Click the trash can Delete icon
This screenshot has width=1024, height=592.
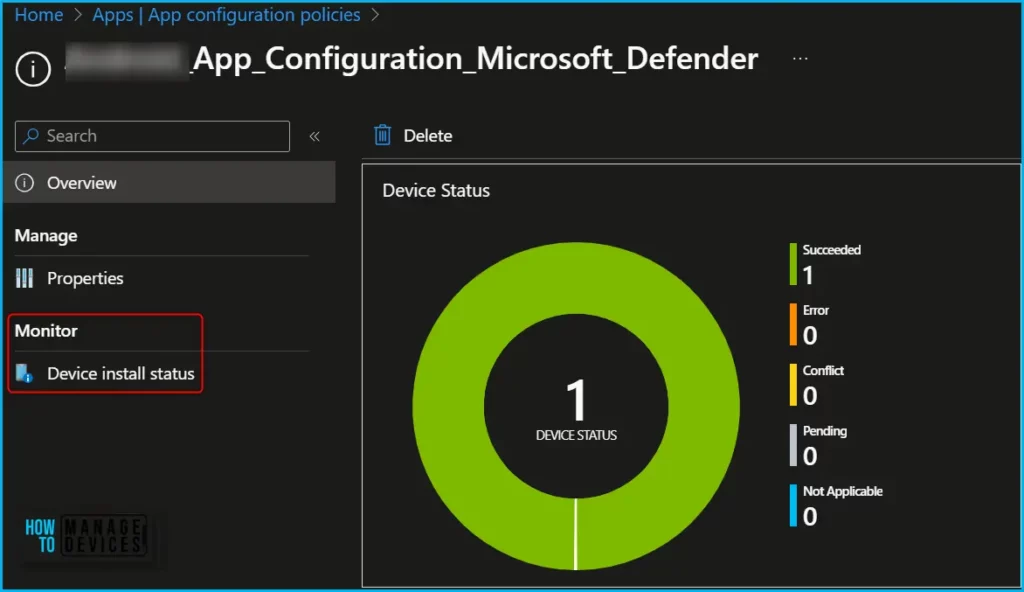point(382,135)
